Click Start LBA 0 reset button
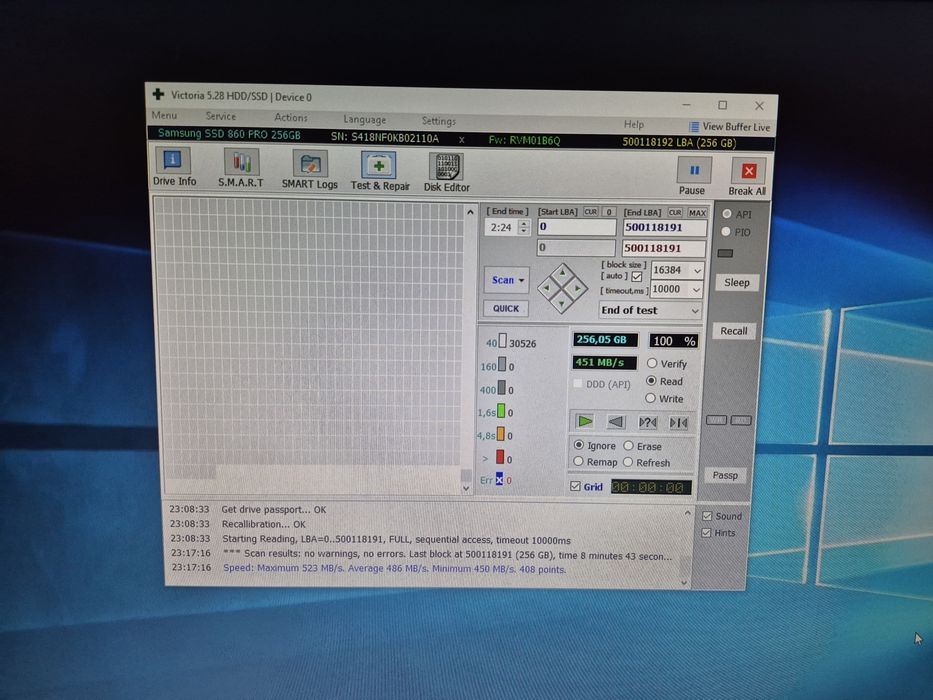 point(609,212)
